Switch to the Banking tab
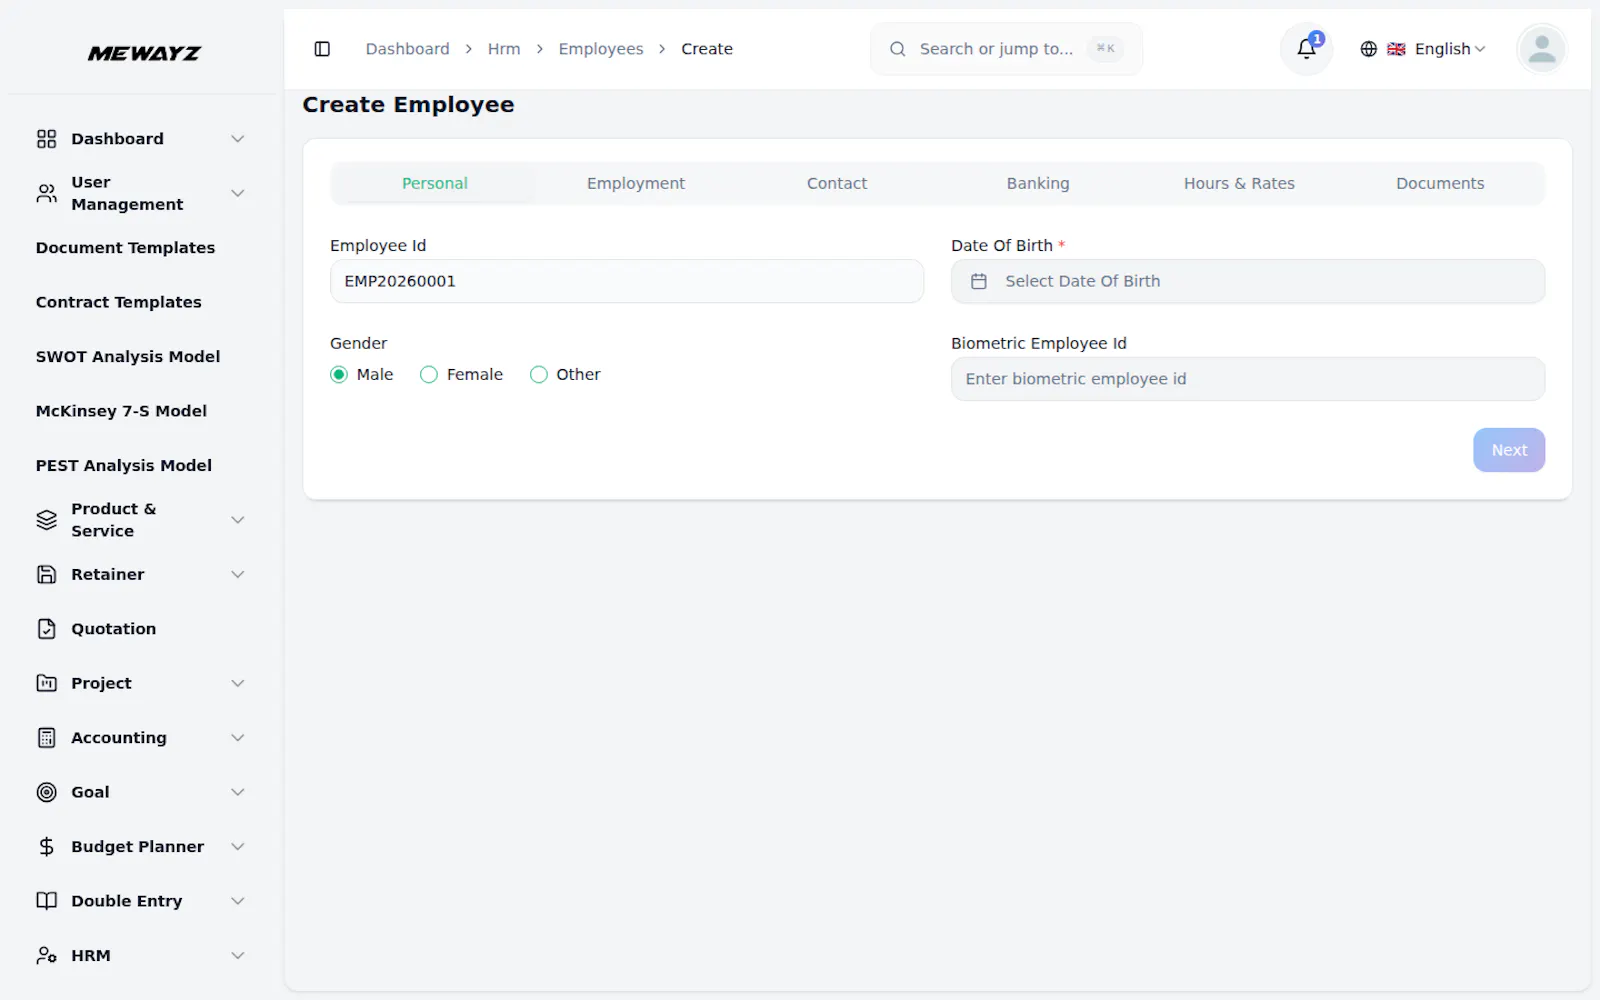 click(1038, 183)
